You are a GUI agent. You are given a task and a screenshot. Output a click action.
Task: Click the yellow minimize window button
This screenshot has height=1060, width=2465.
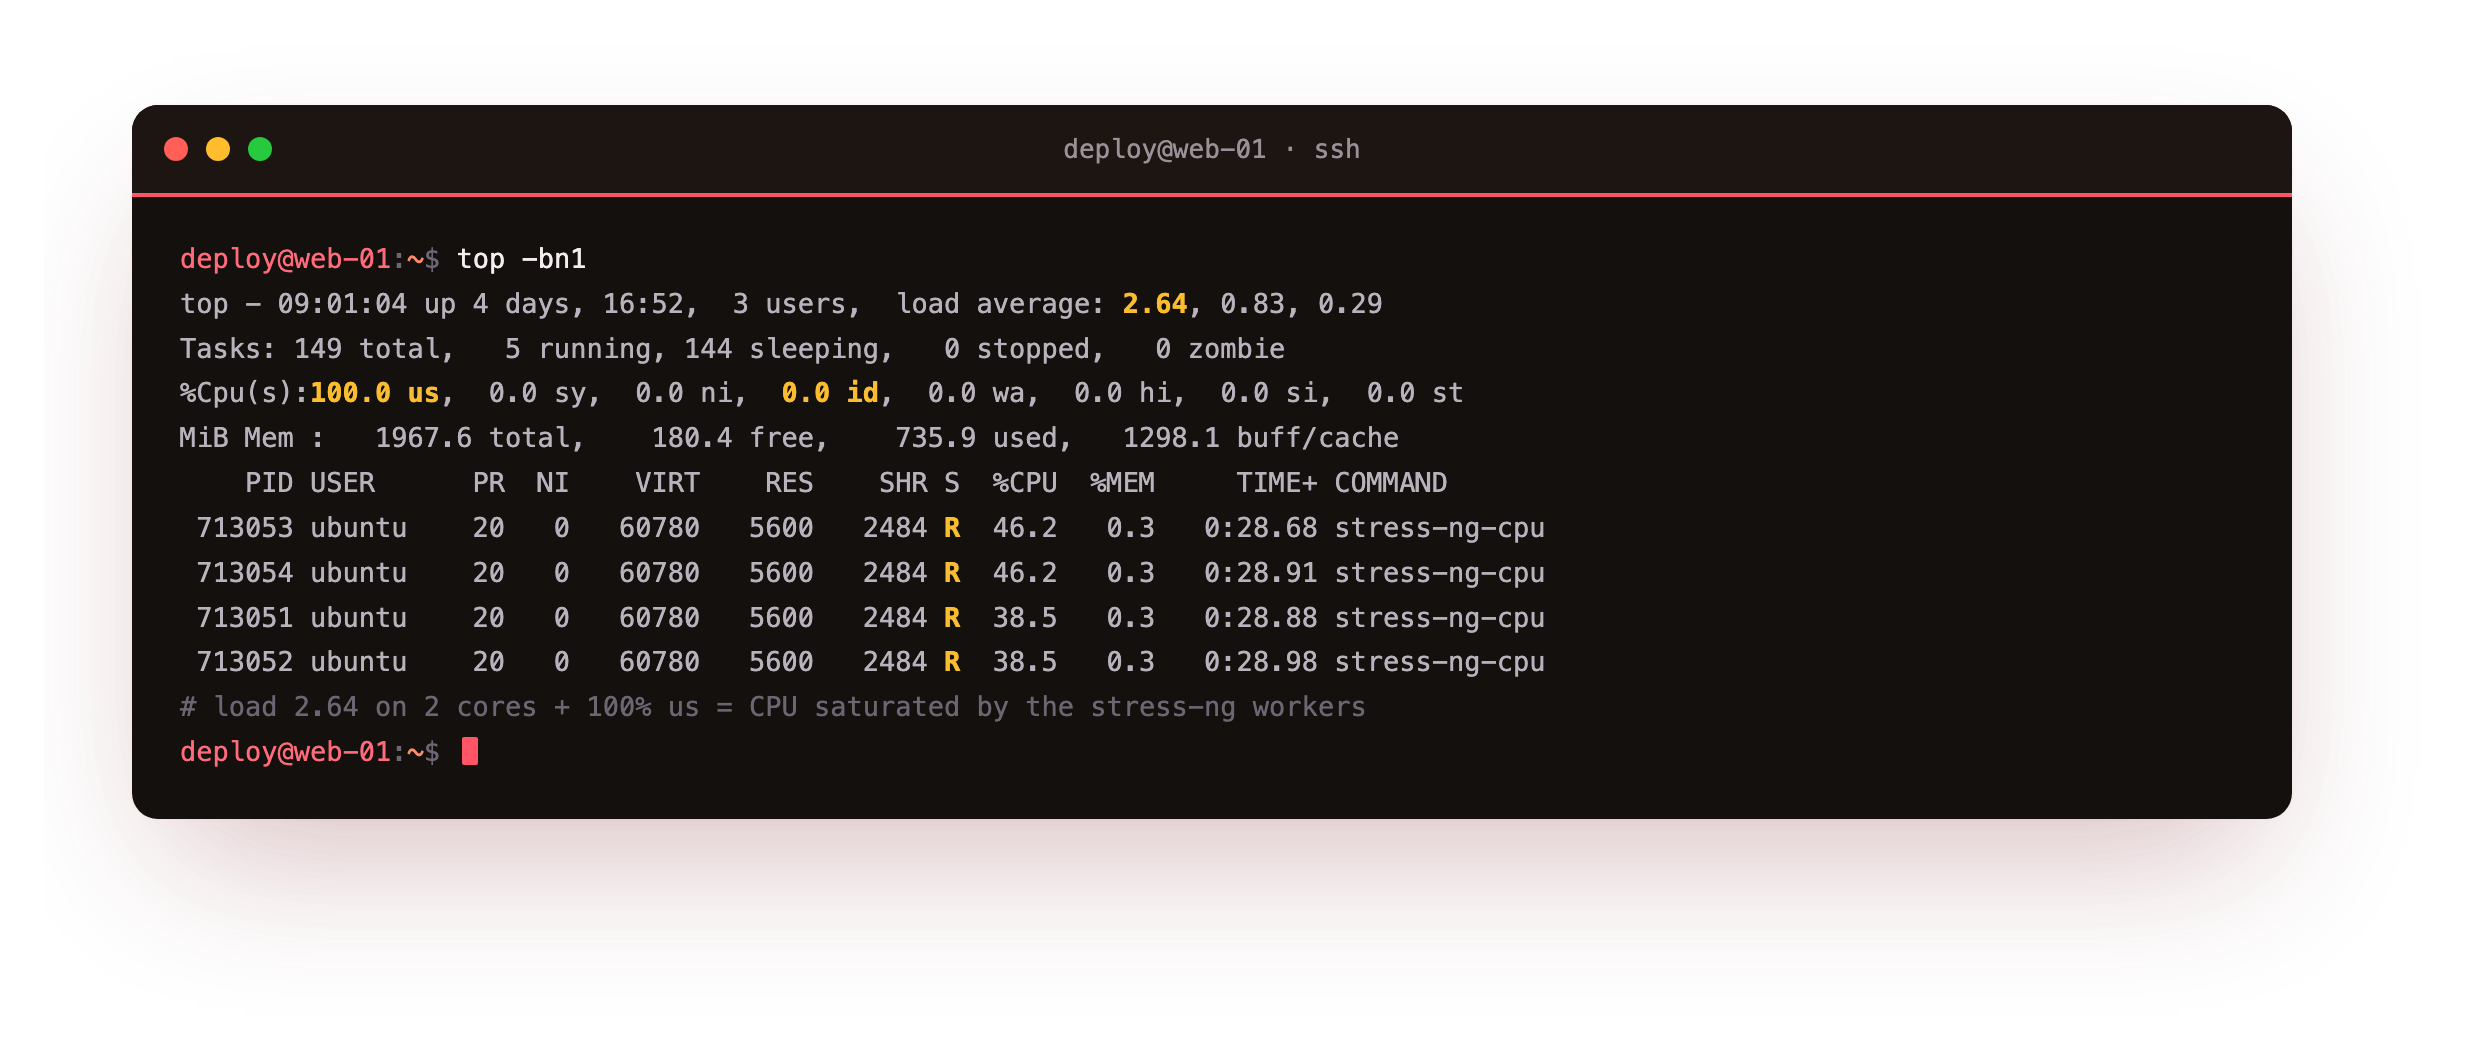218,149
